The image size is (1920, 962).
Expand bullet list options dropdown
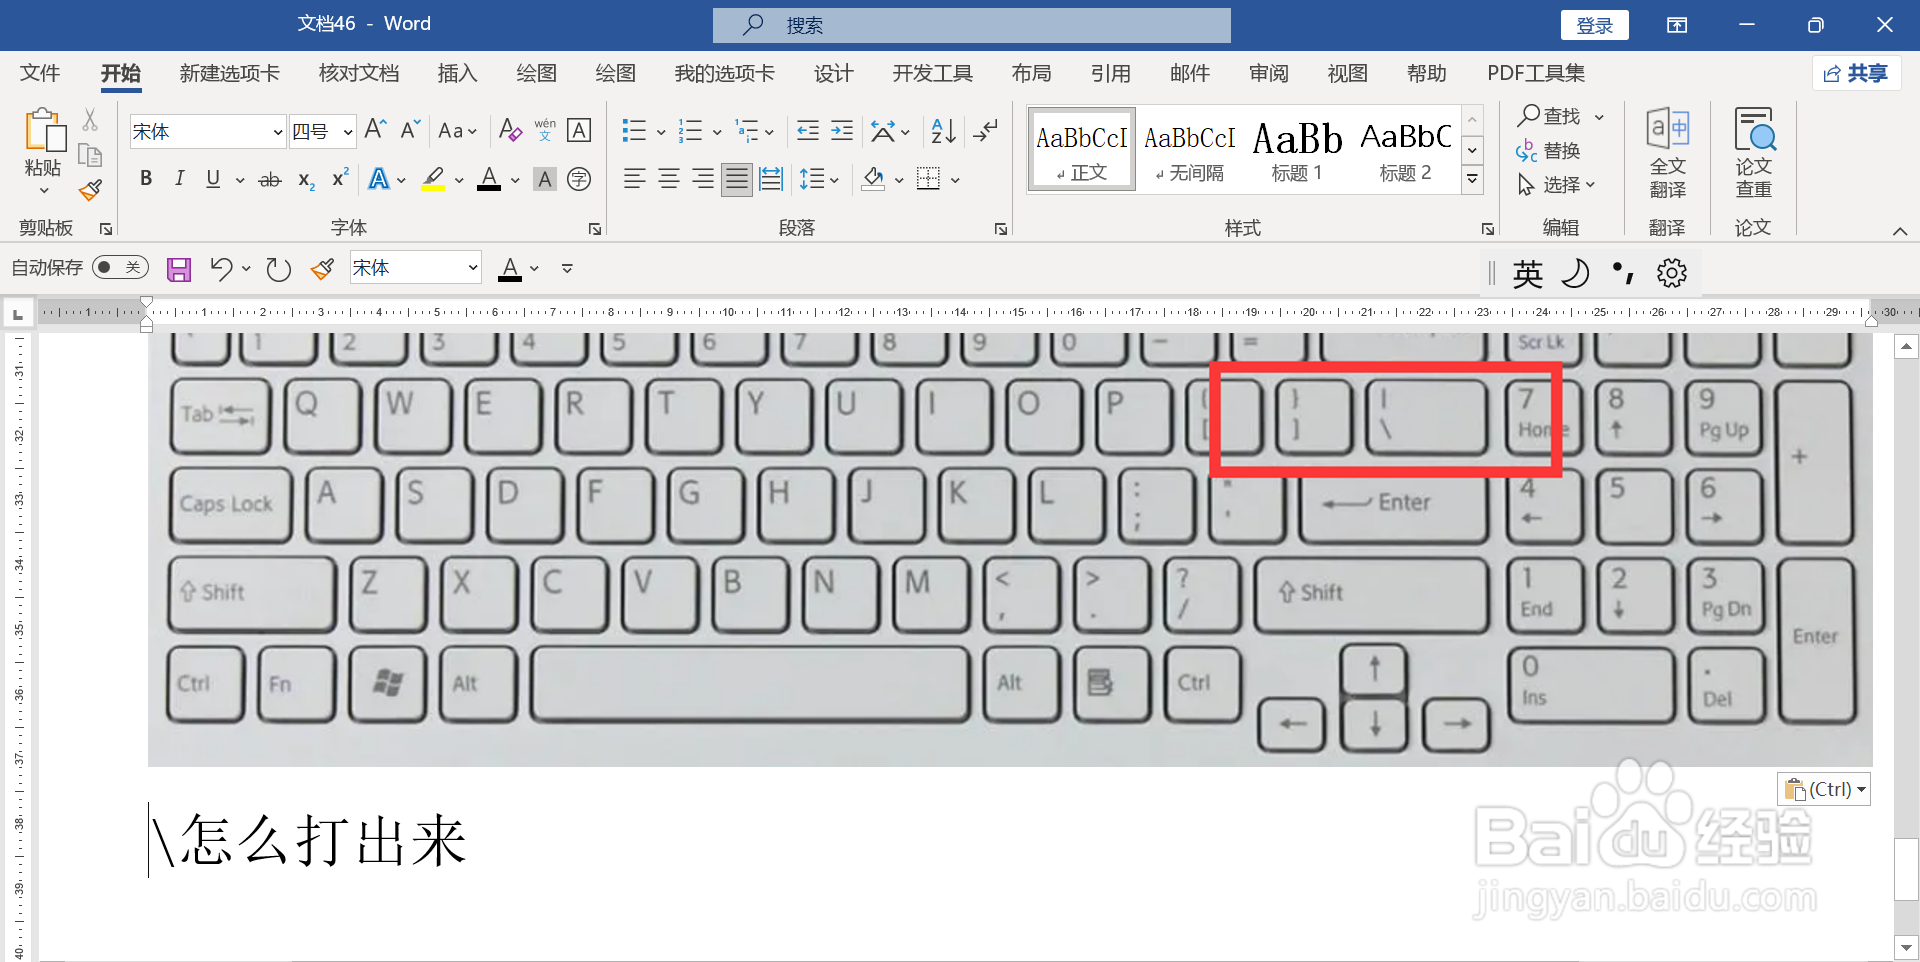pos(661,131)
